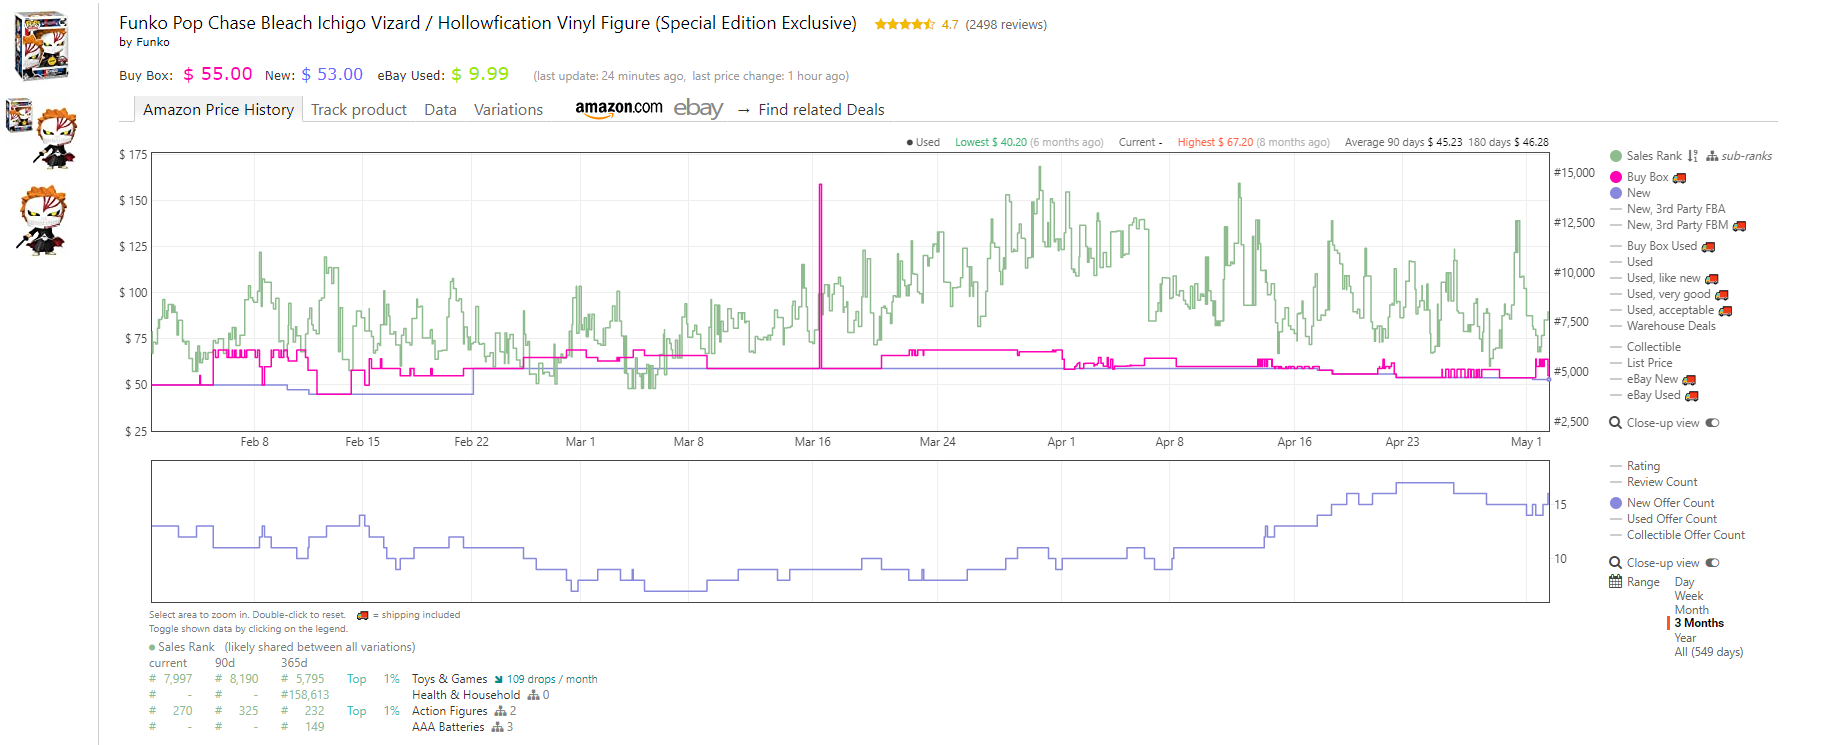
Task: Click the Buy Box price $ 55.00
Action: click(x=218, y=74)
